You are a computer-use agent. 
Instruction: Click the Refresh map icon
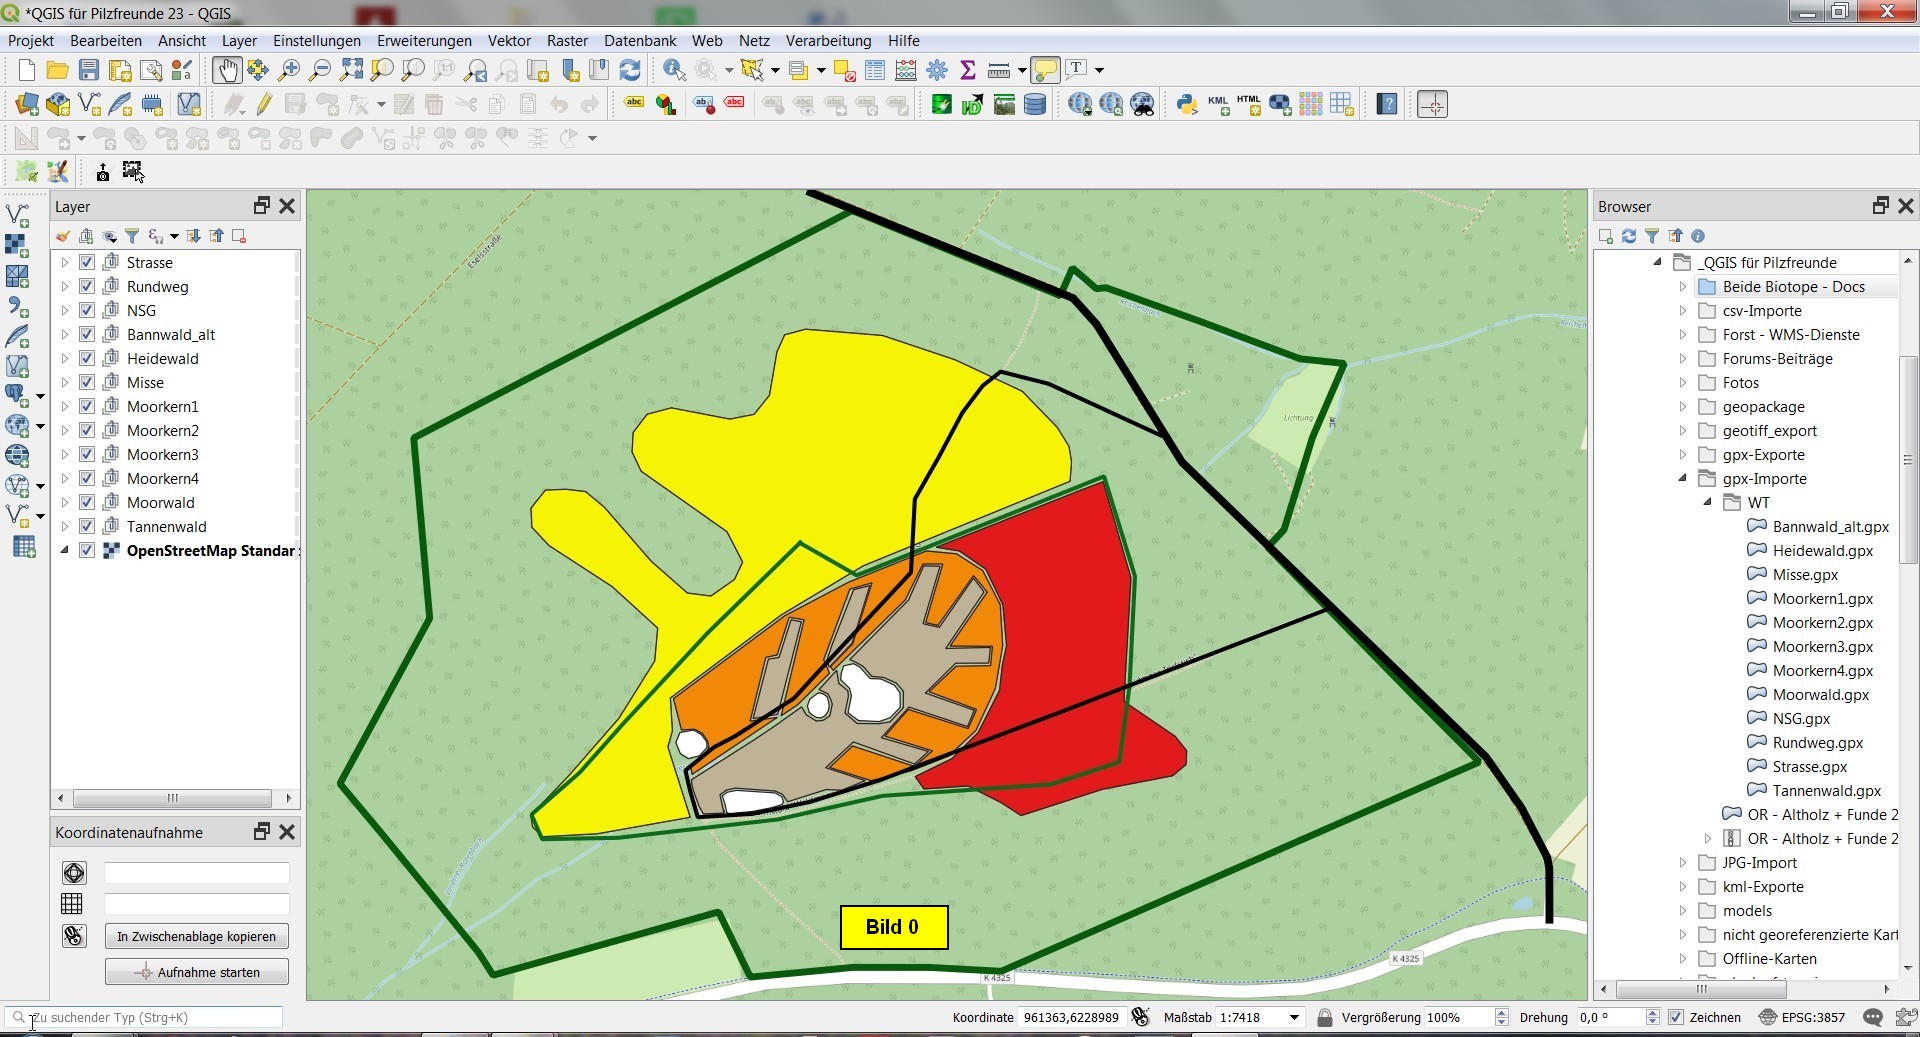coord(630,70)
